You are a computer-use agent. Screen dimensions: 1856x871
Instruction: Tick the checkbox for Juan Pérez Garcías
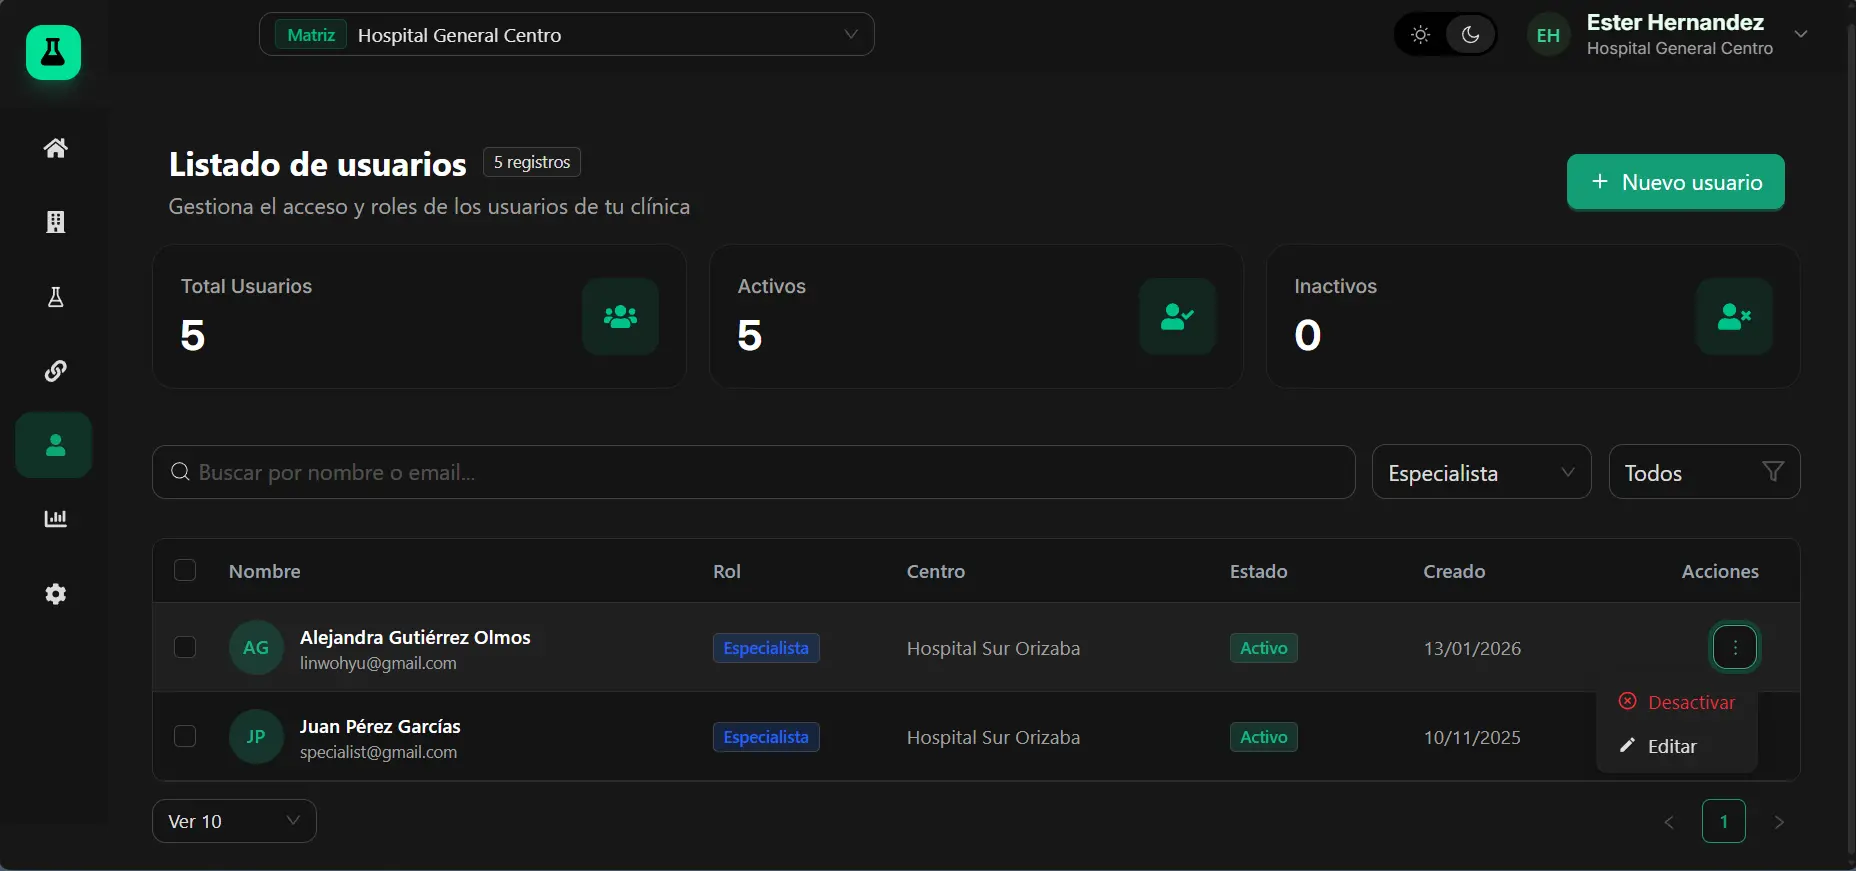185,736
